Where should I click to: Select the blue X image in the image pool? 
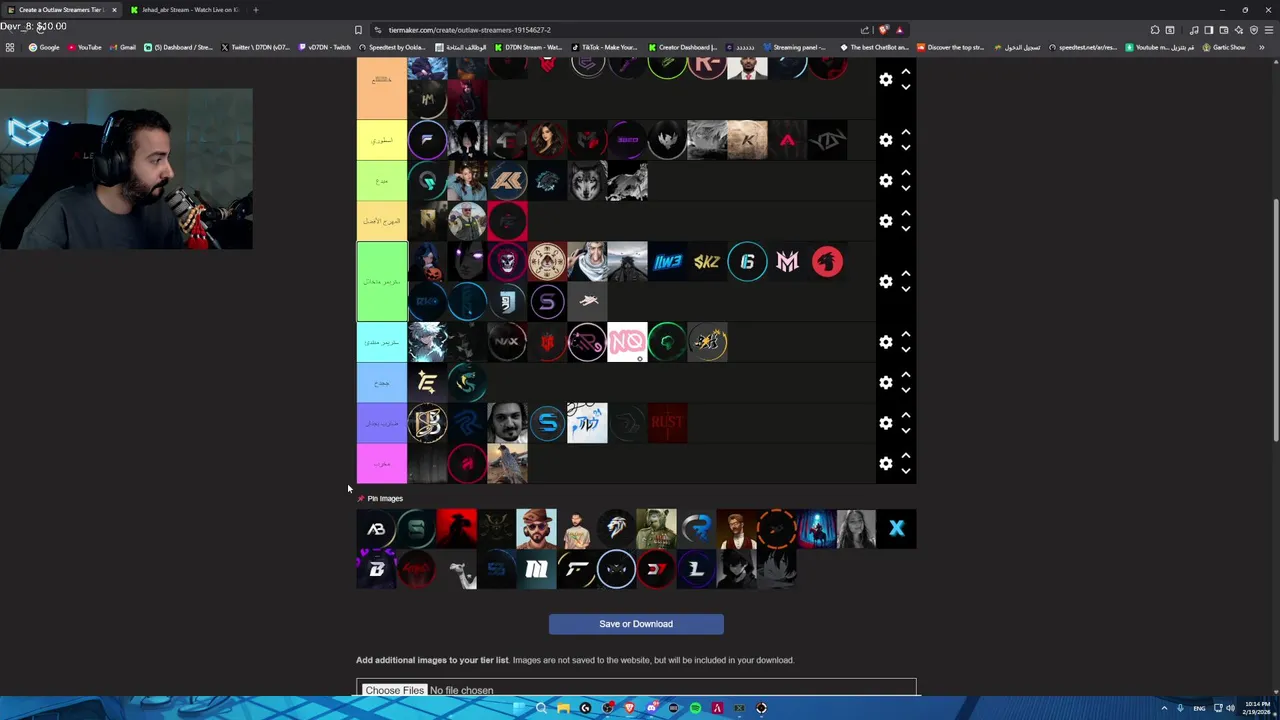[x=896, y=529]
